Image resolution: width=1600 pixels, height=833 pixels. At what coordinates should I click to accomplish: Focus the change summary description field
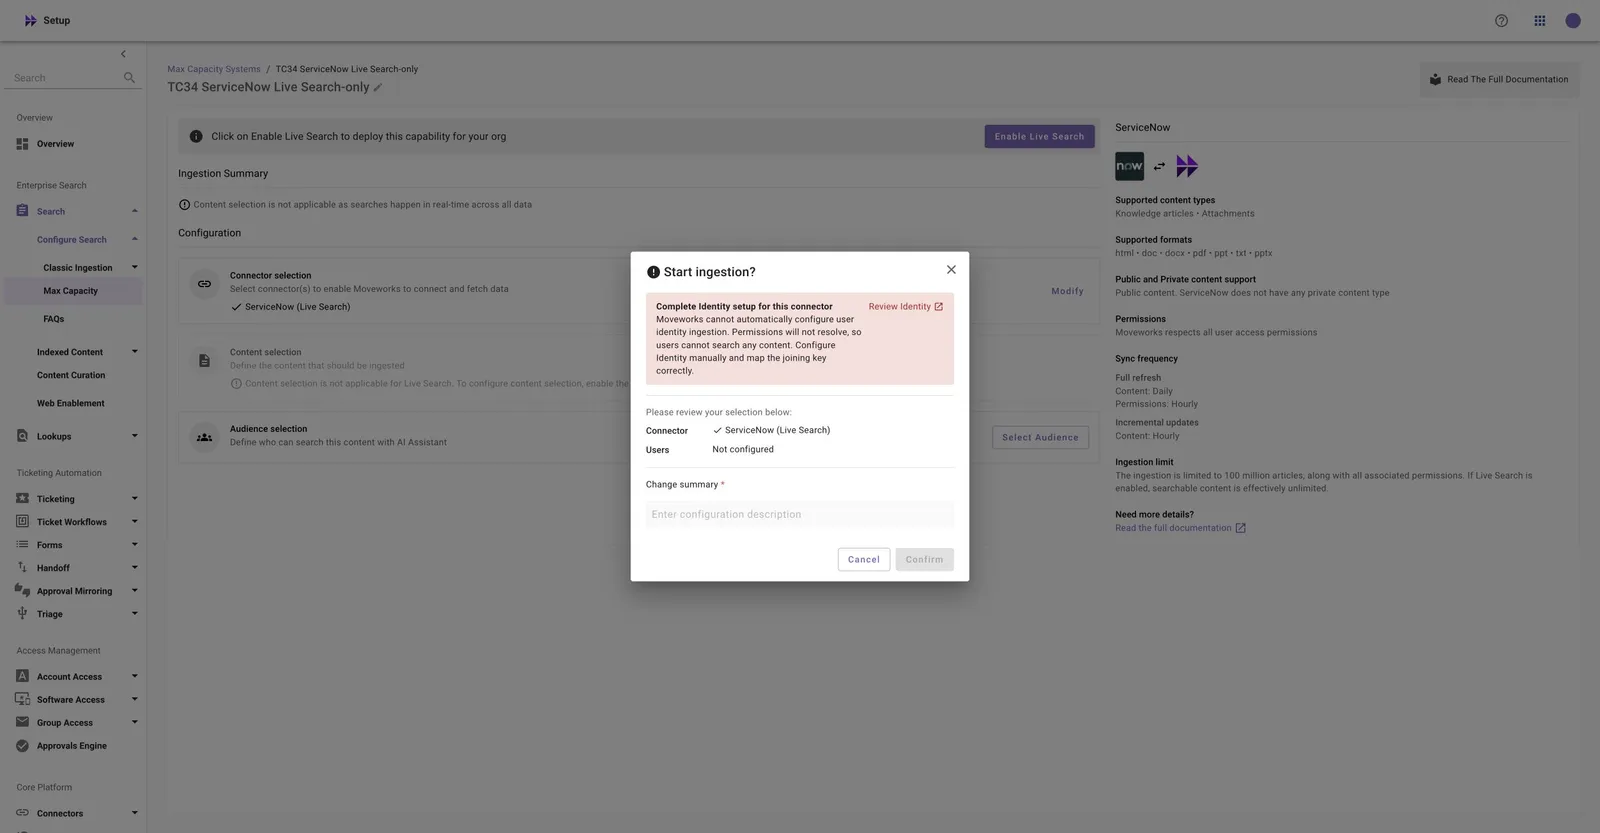tap(800, 514)
